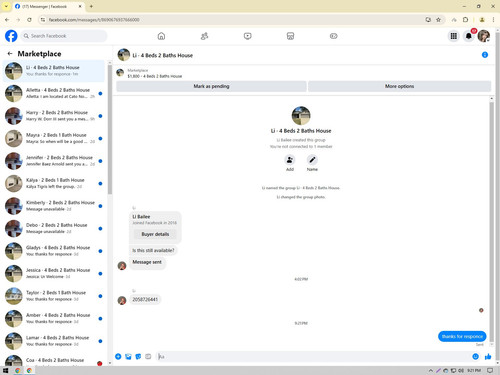Open the tab search dropdown arrow
Screen dimensions: 500x375
6,6
